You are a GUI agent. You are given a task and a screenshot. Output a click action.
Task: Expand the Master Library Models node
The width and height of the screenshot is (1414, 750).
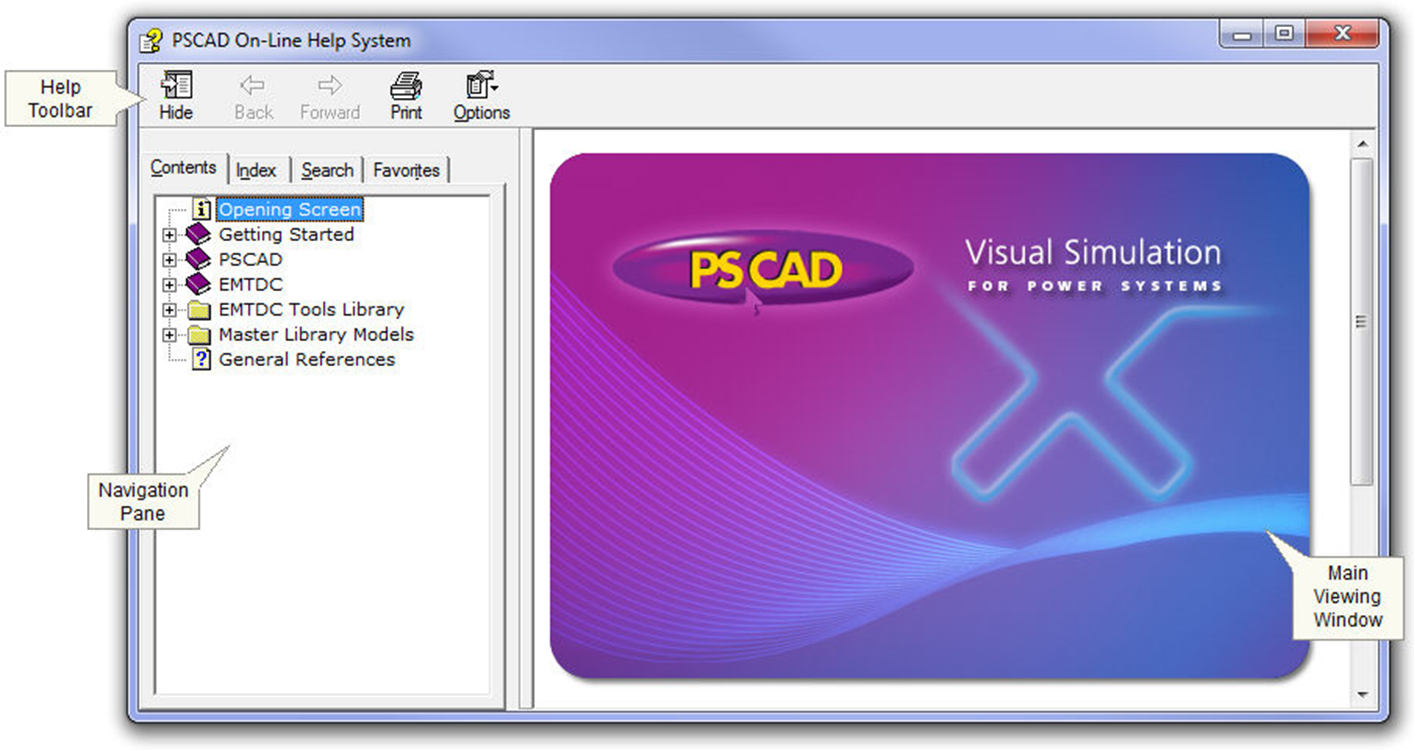169,335
